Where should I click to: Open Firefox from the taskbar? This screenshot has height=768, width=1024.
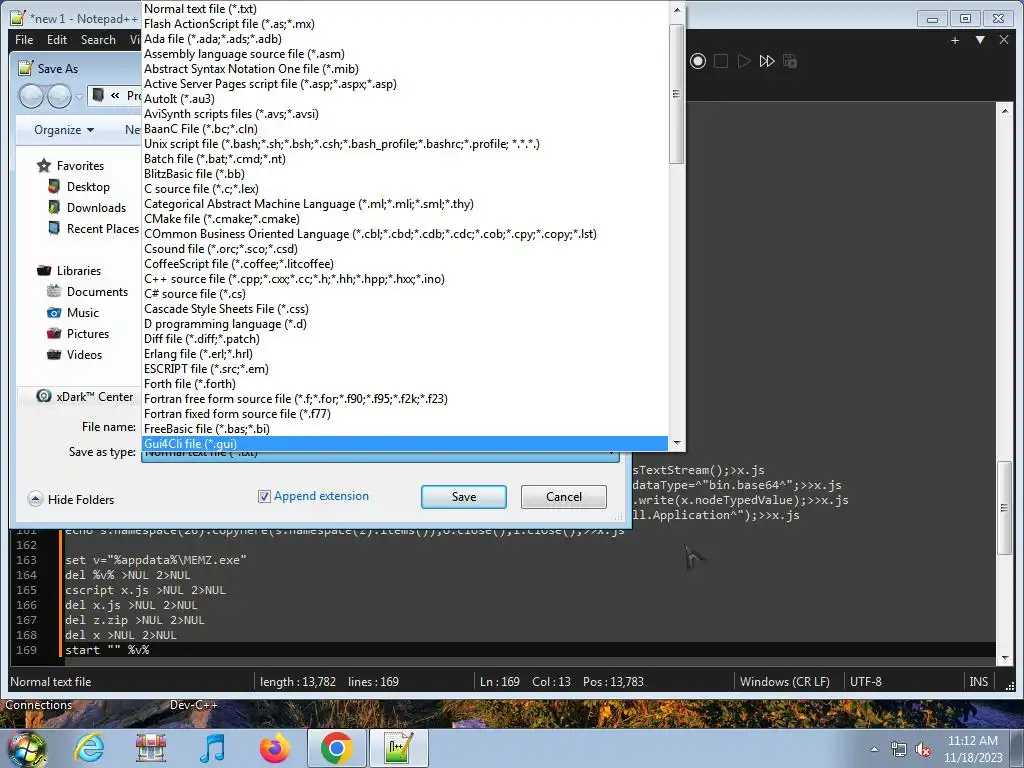(274, 748)
